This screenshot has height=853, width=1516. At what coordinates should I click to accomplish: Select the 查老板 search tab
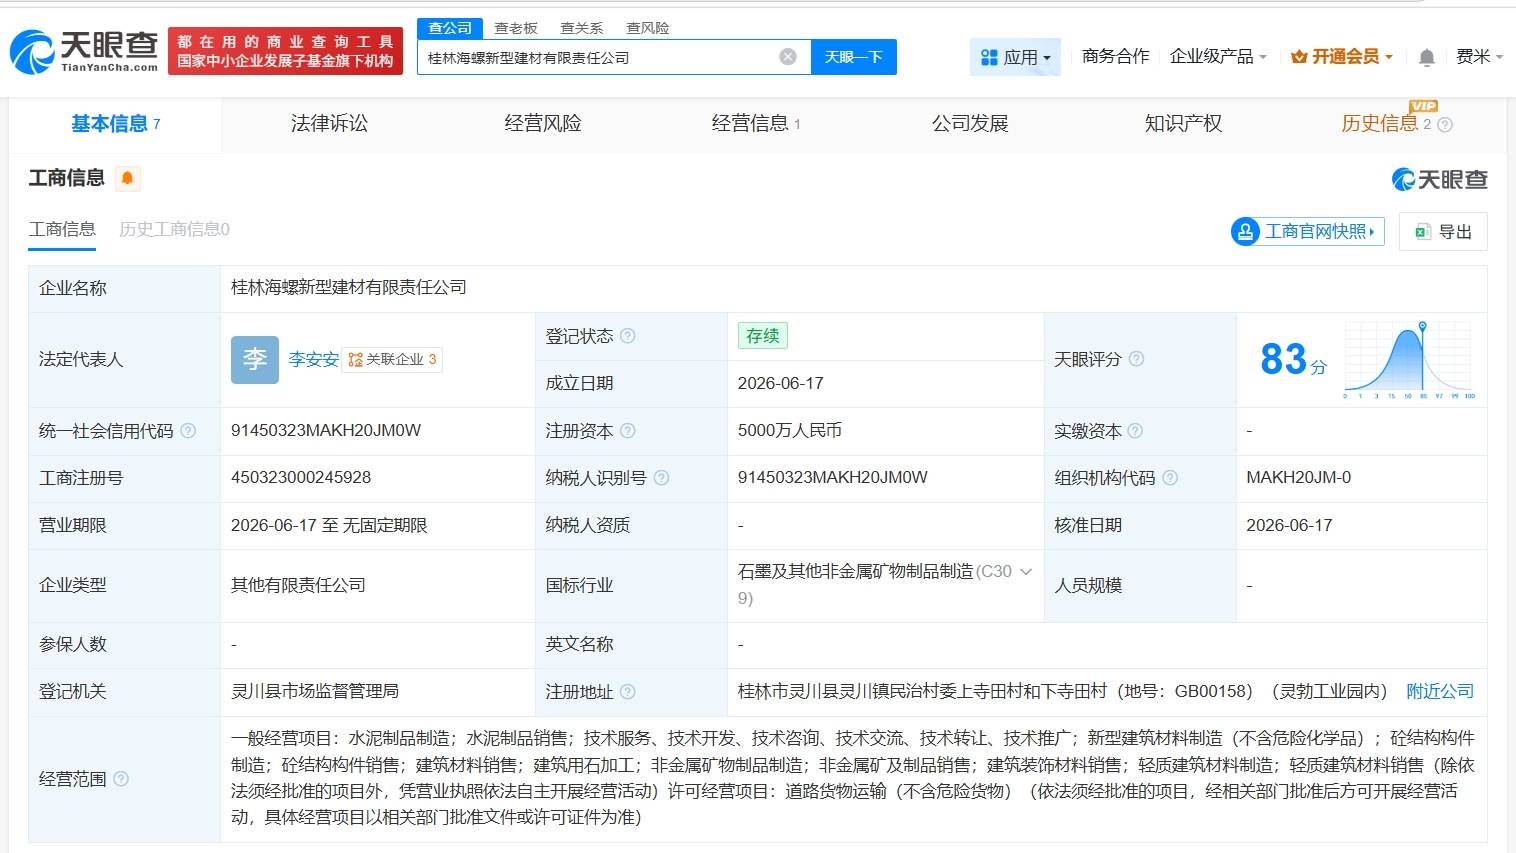[516, 28]
